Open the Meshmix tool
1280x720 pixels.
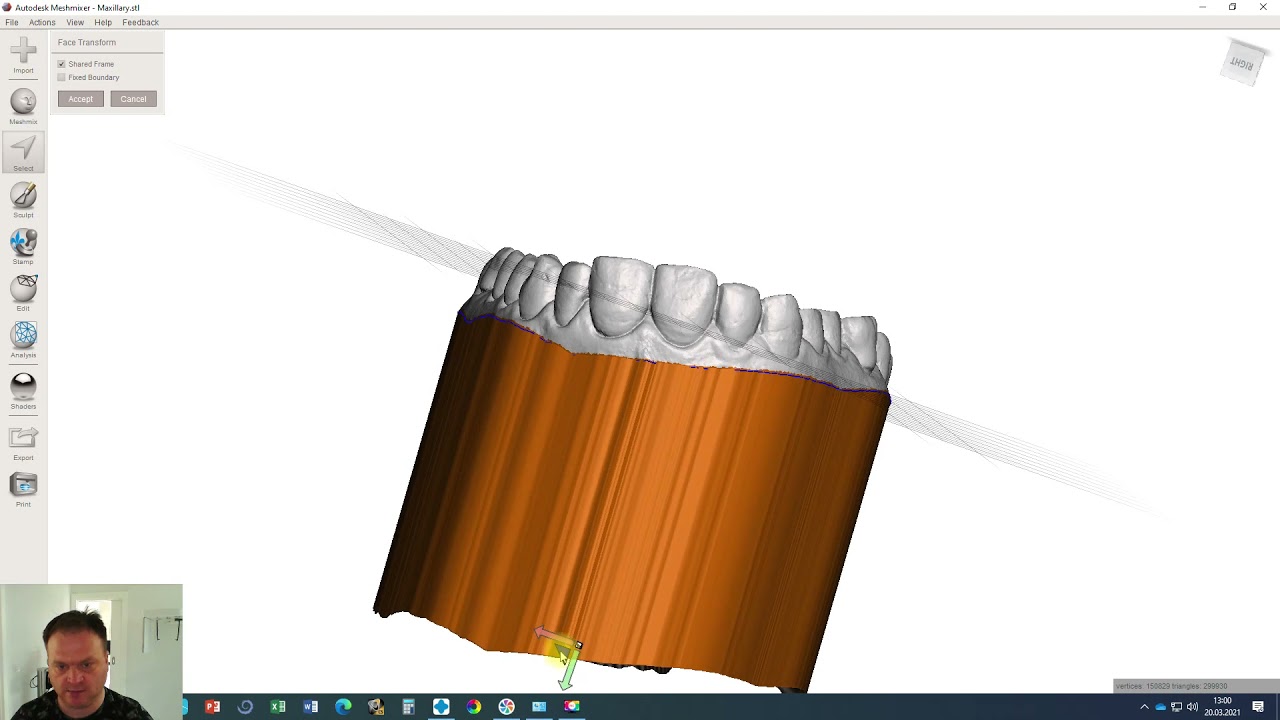(23, 107)
